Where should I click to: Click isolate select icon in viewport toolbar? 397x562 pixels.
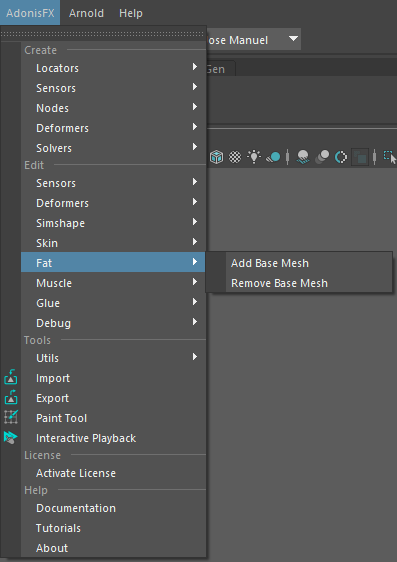click(x=390, y=157)
